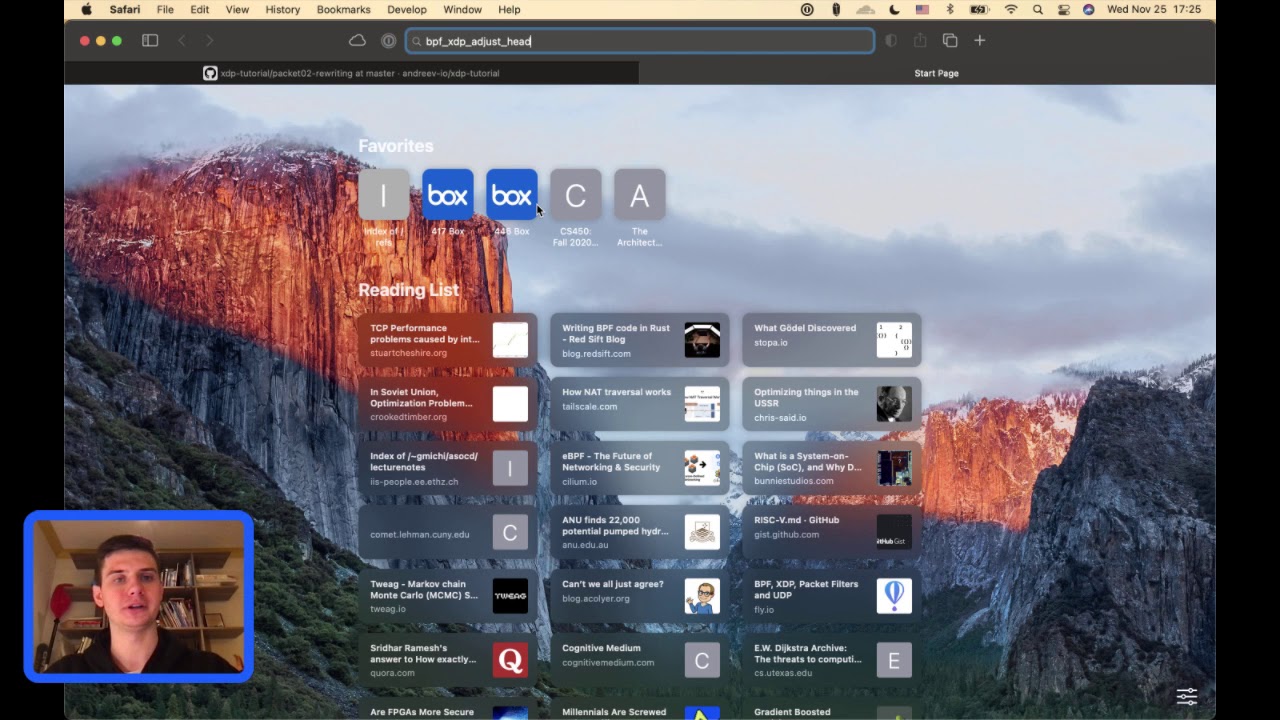Open 'The Architect...' favorite icon

click(639, 195)
